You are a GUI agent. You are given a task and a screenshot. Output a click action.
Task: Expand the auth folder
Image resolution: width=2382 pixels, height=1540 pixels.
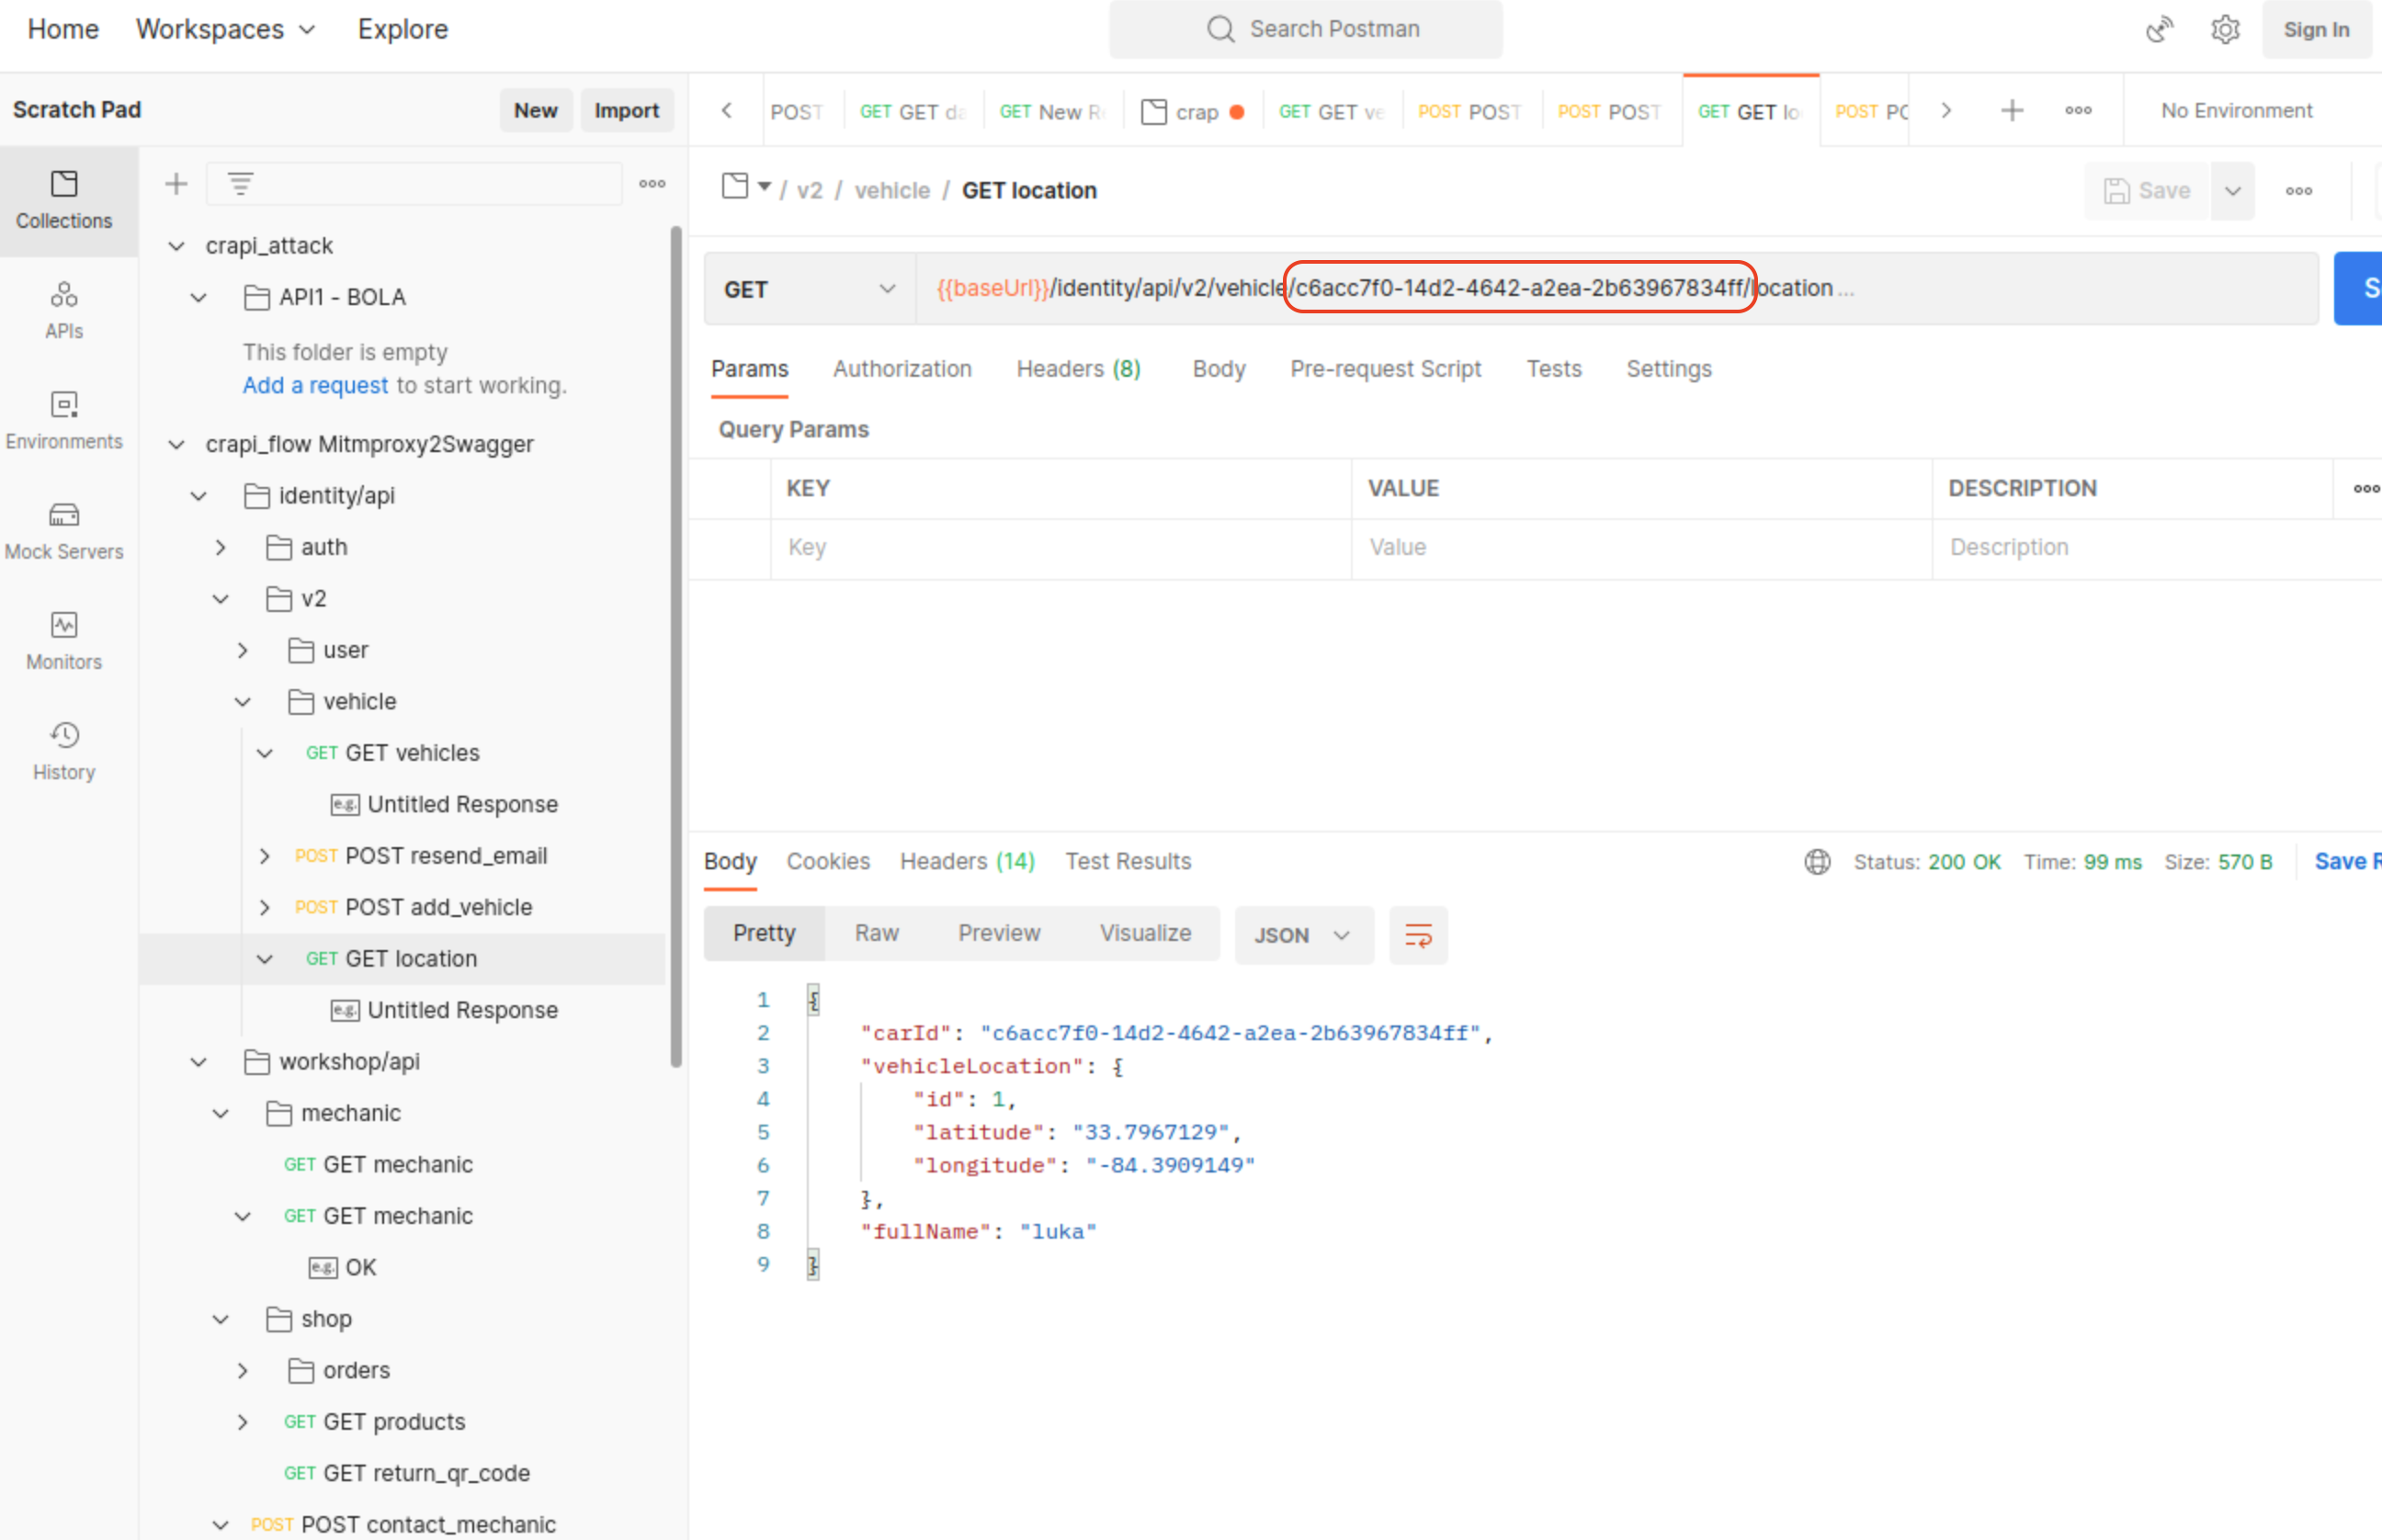click(x=221, y=547)
